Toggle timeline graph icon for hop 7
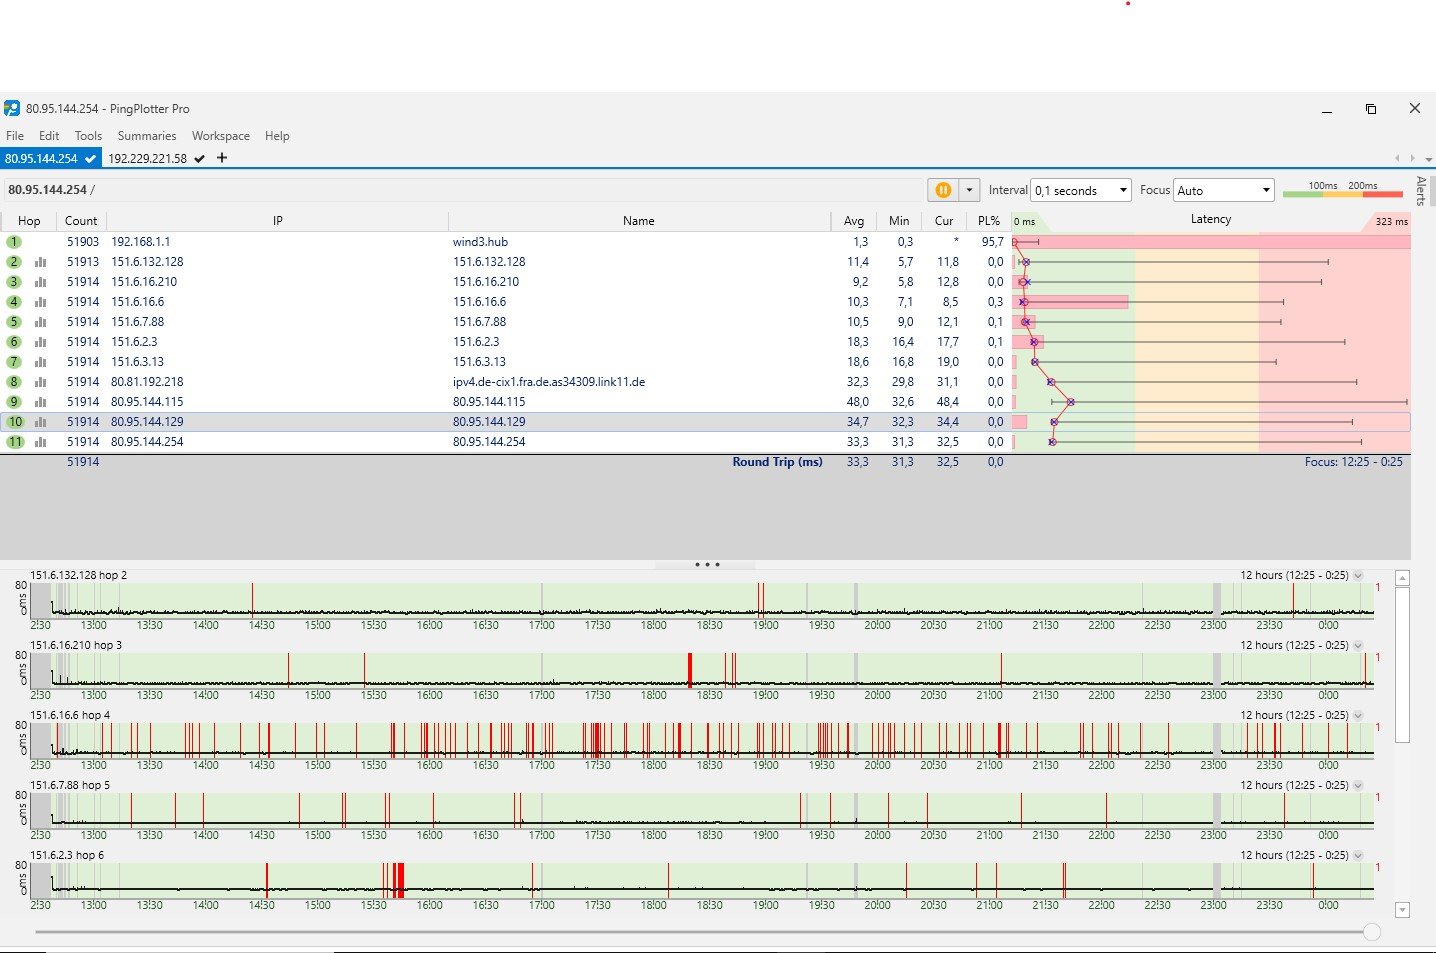The height and width of the screenshot is (953, 1436). pos(41,362)
